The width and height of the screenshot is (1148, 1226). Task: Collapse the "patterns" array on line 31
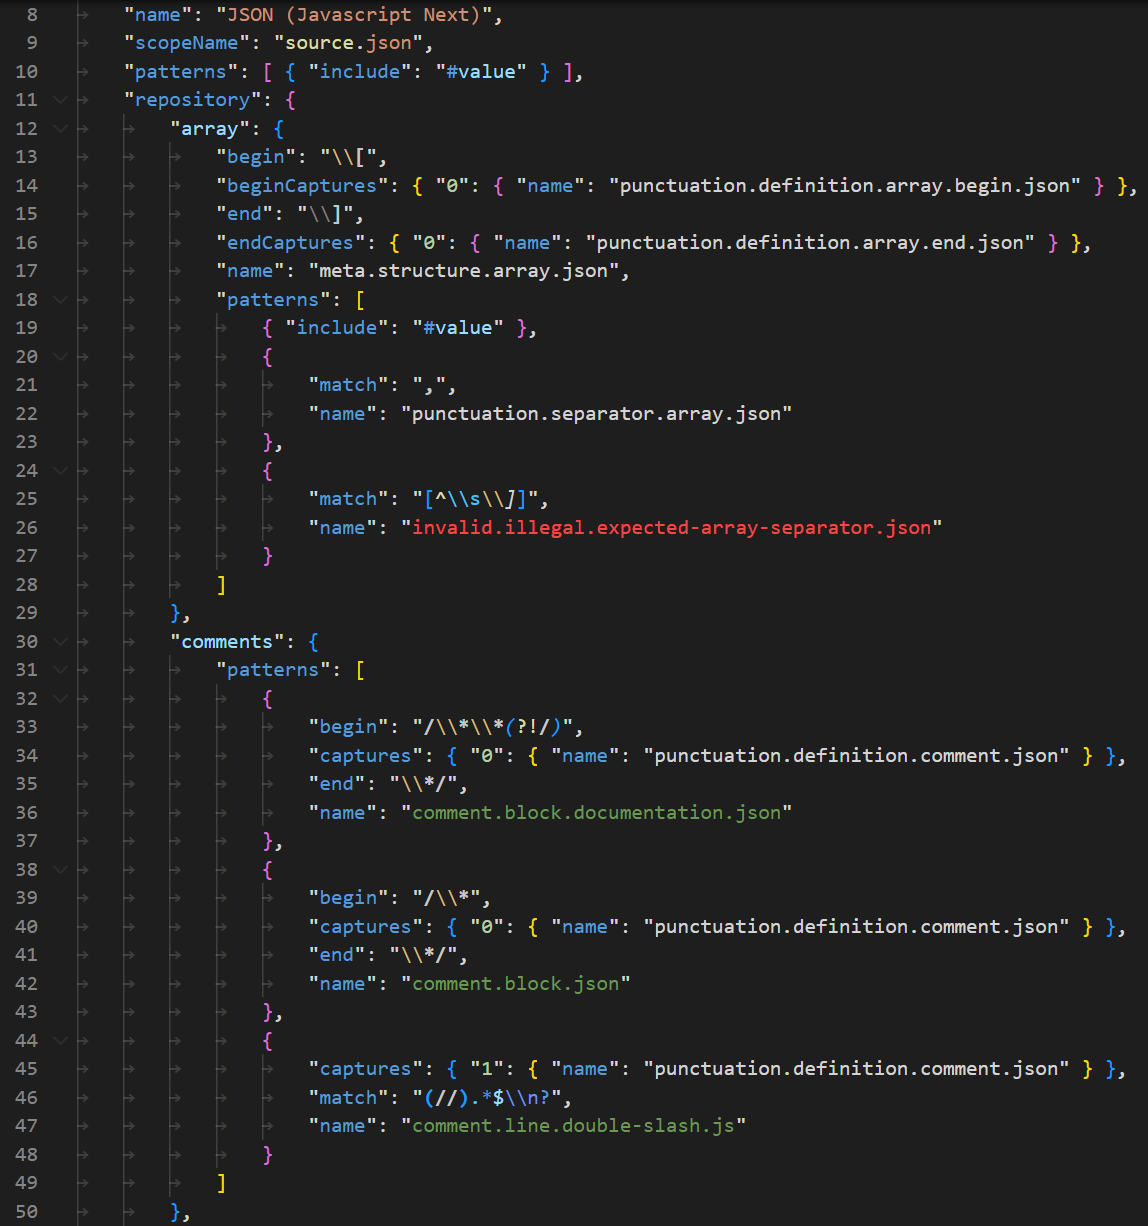pyautogui.click(x=60, y=669)
